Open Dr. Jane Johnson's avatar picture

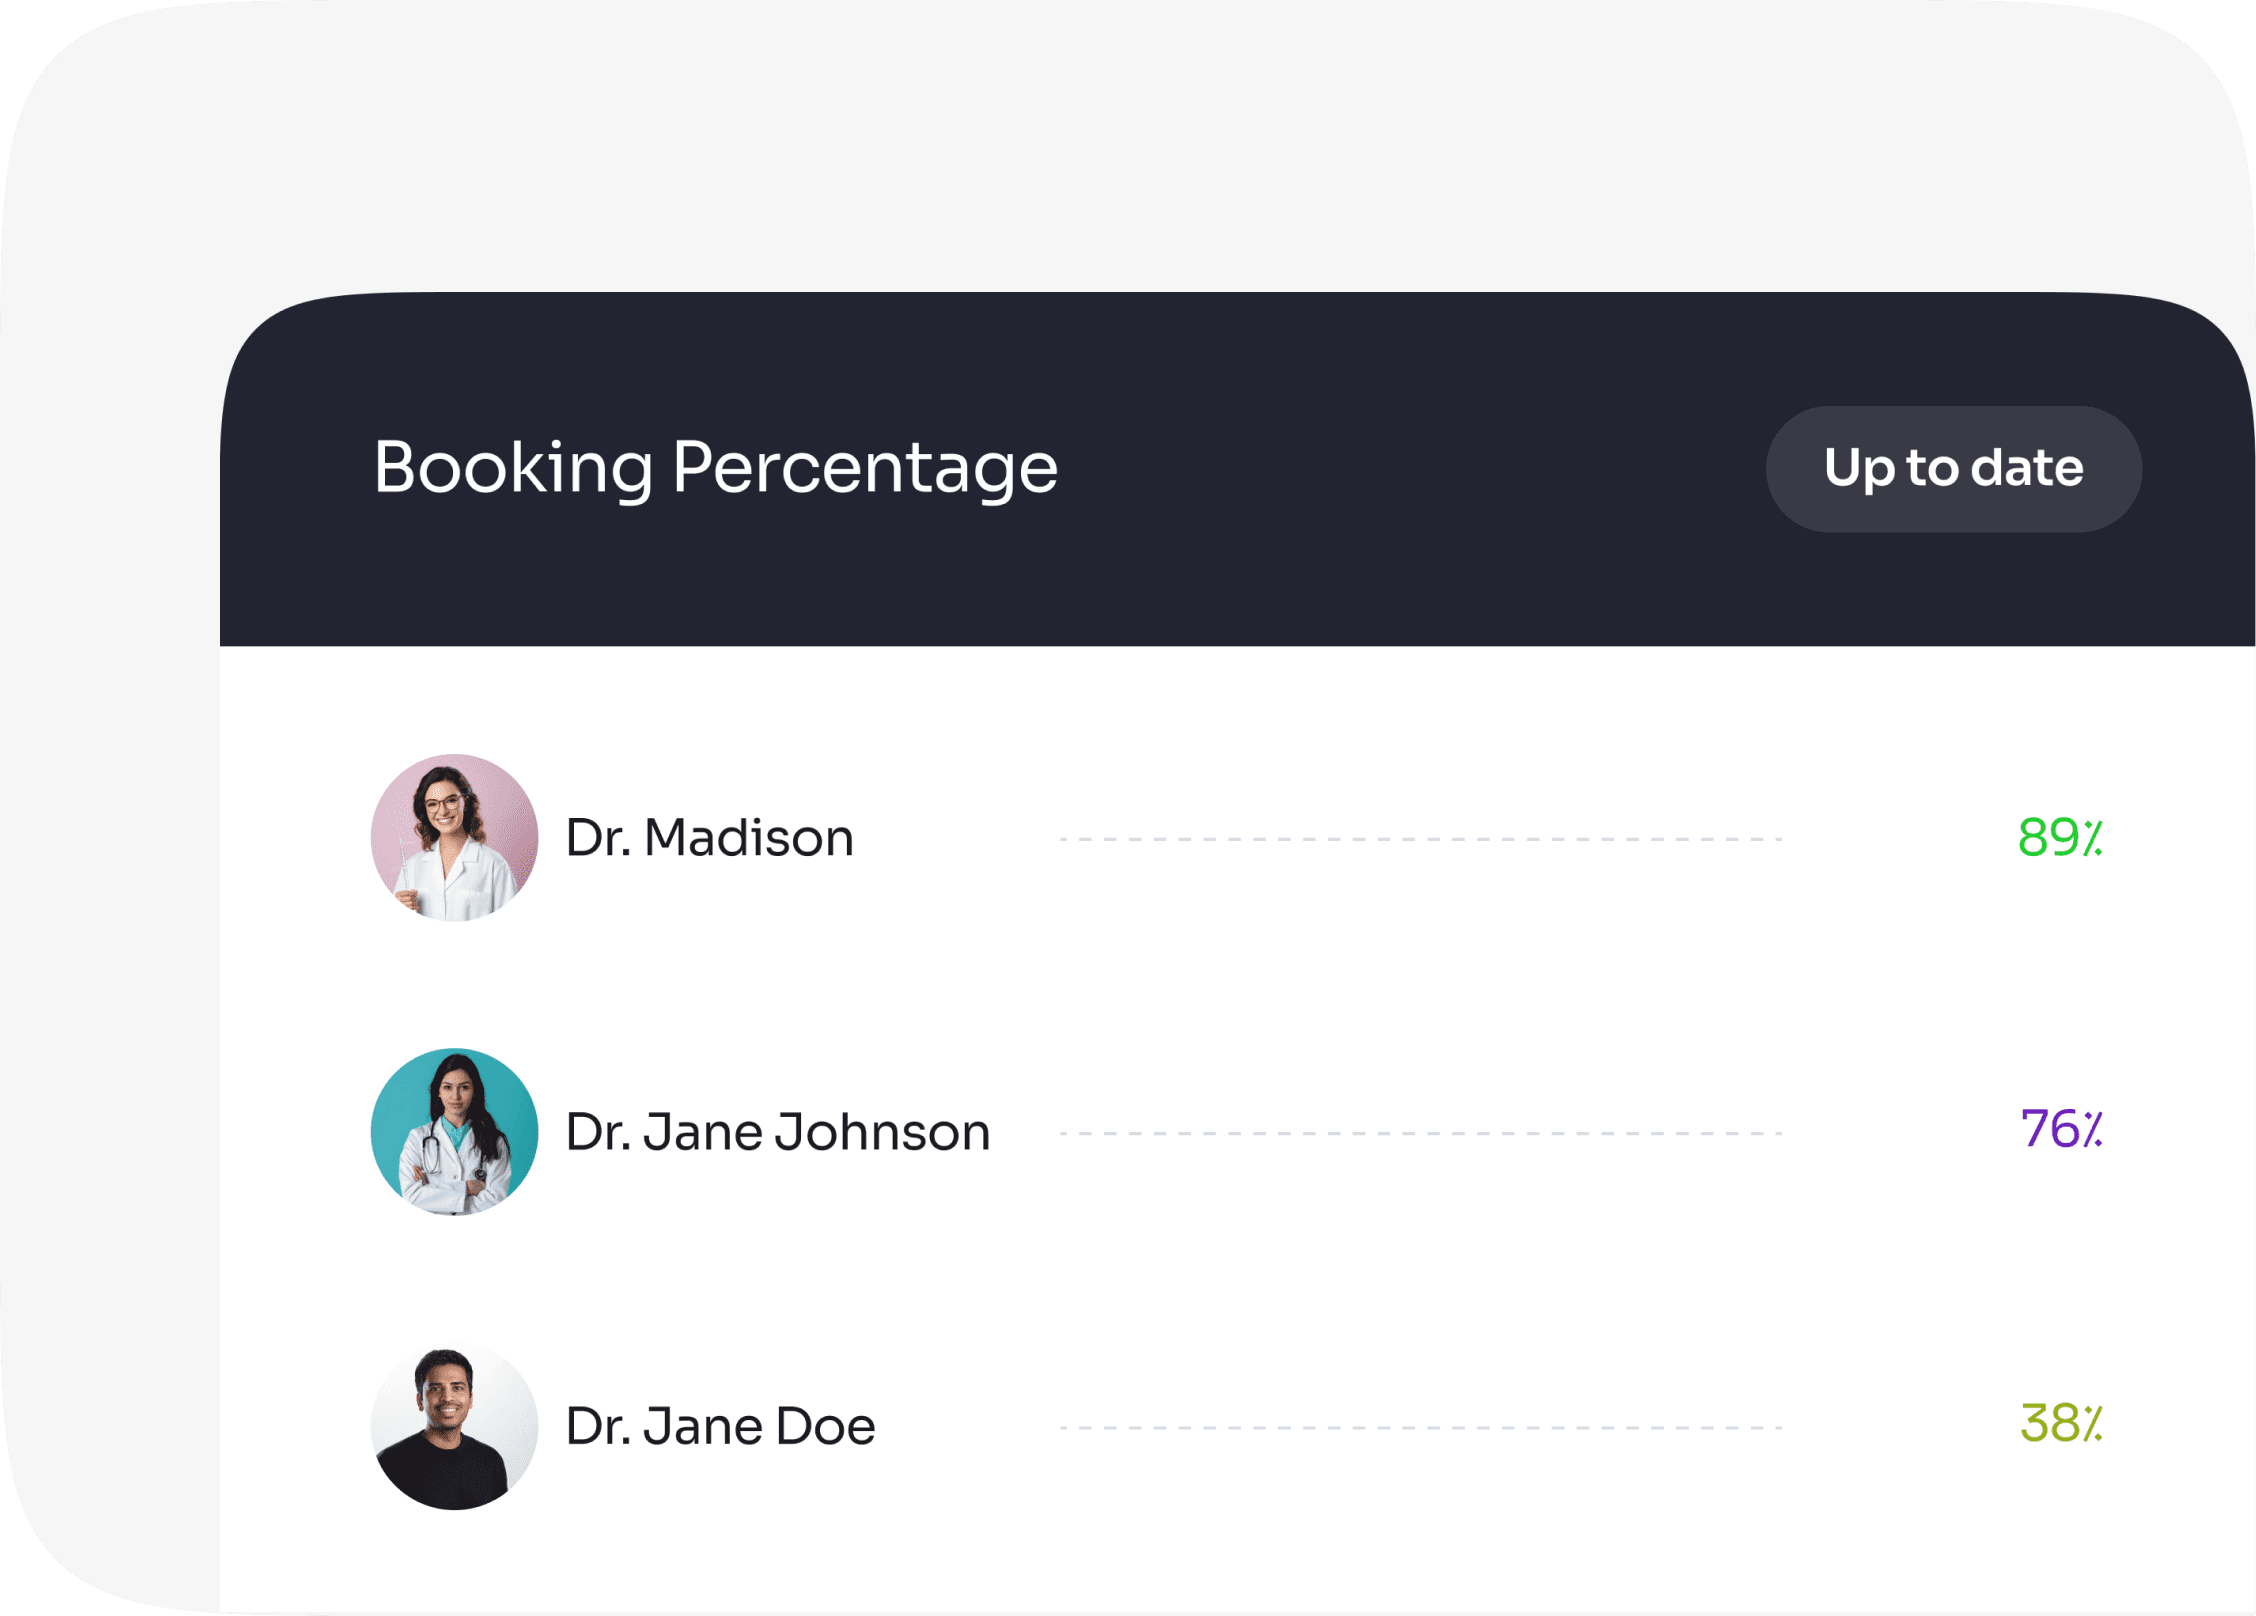coord(454,1131)
